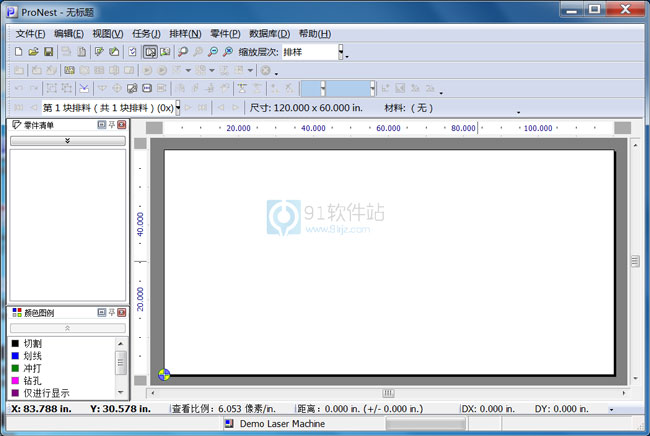
Task: Click the horizontal scrollbar right arrow
Action: (624, 392)
